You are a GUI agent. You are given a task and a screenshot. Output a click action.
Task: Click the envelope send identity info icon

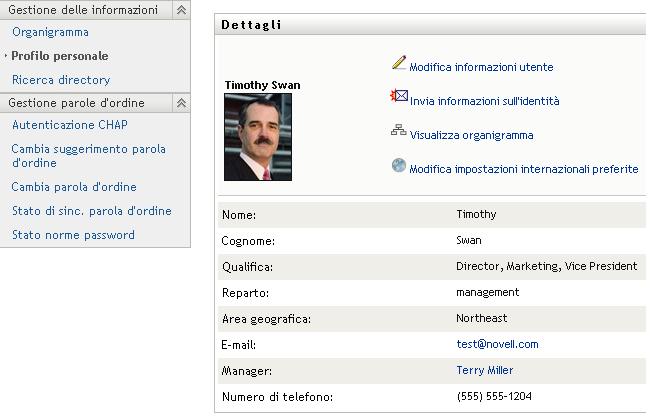pos(398,98)
